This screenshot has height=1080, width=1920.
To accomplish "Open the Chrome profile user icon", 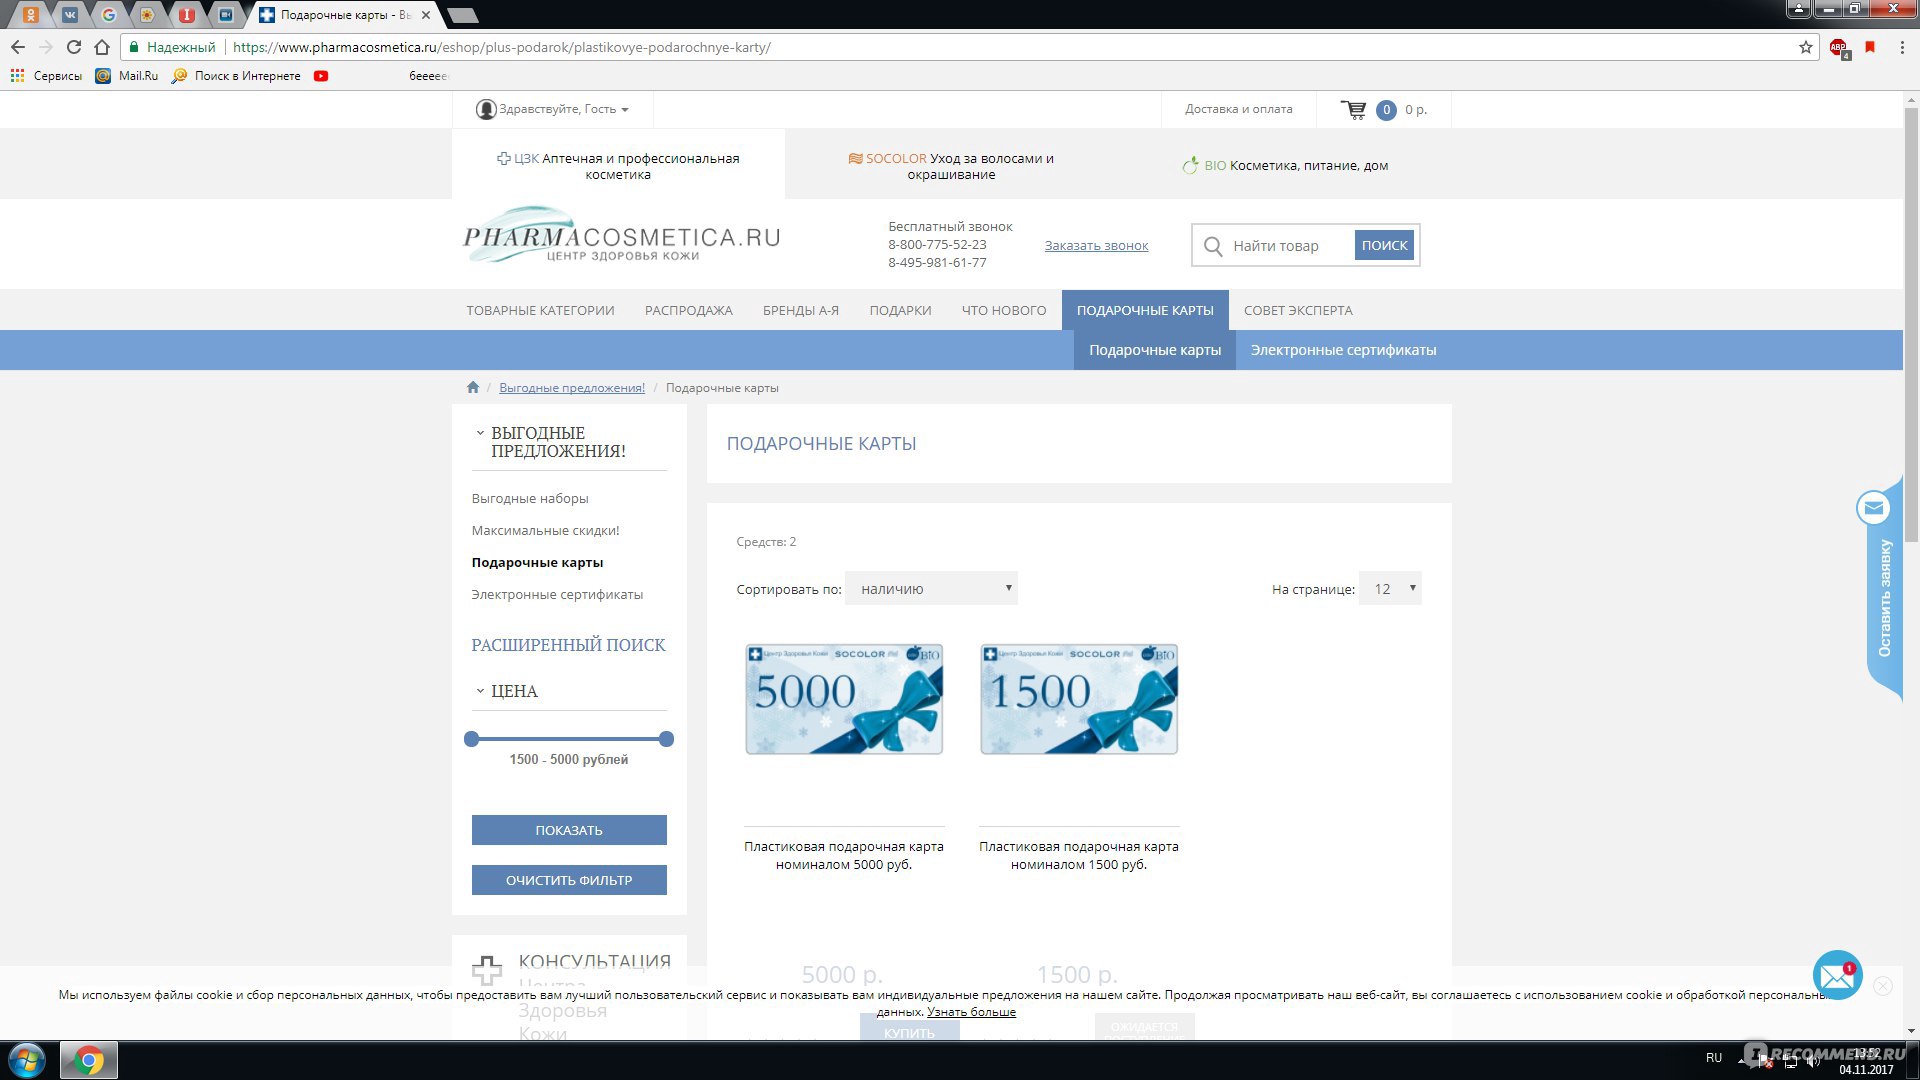I will (1798, 9).
